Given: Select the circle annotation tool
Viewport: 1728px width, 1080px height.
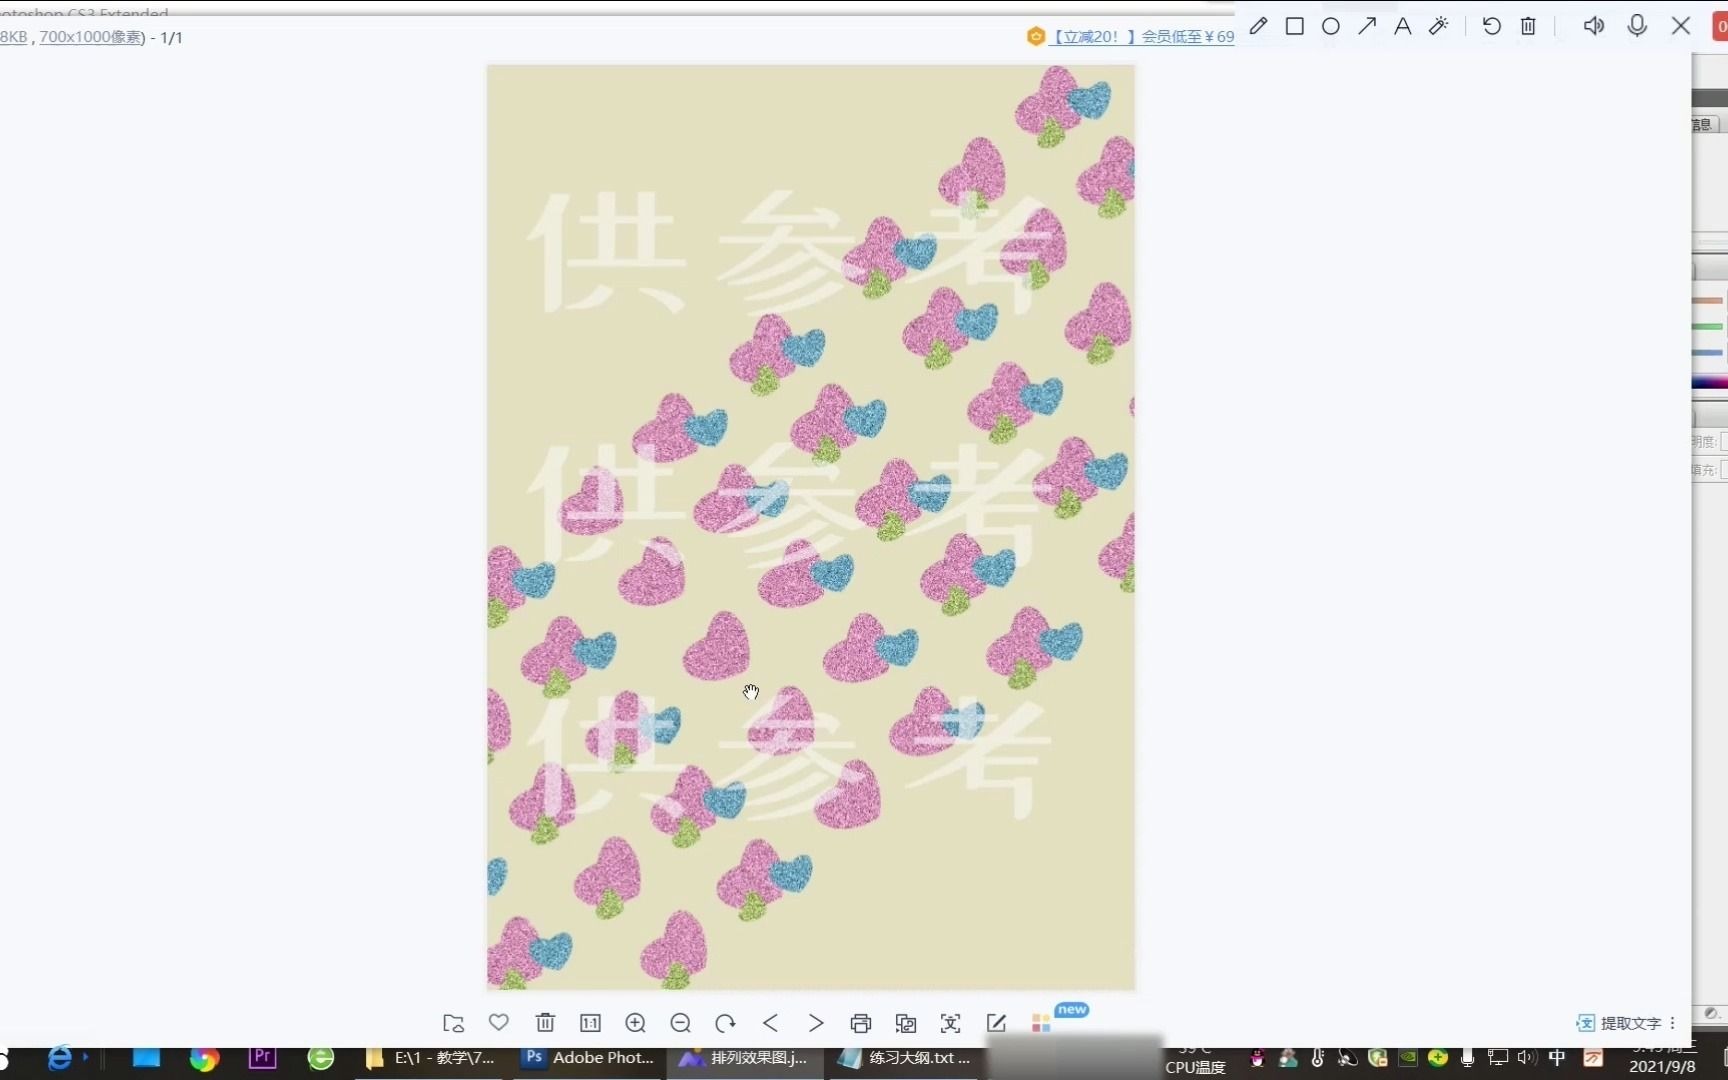Looking at the screenshot, I should 1330,26.
